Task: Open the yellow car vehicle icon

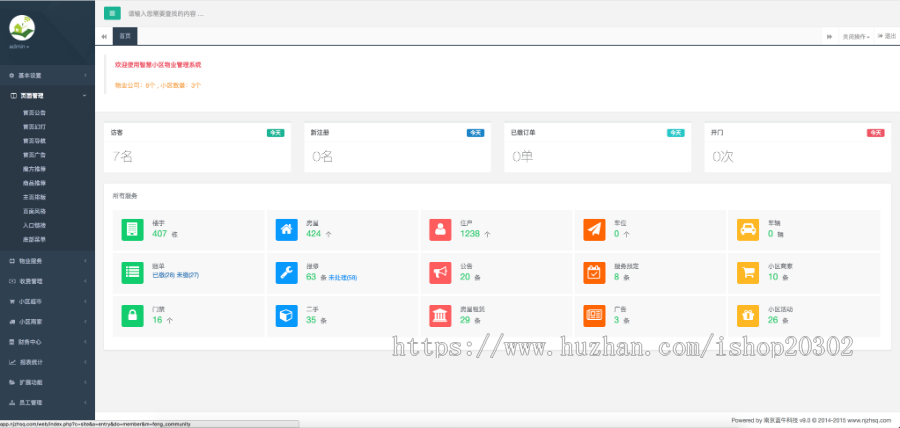Action: tap(748, 229)
